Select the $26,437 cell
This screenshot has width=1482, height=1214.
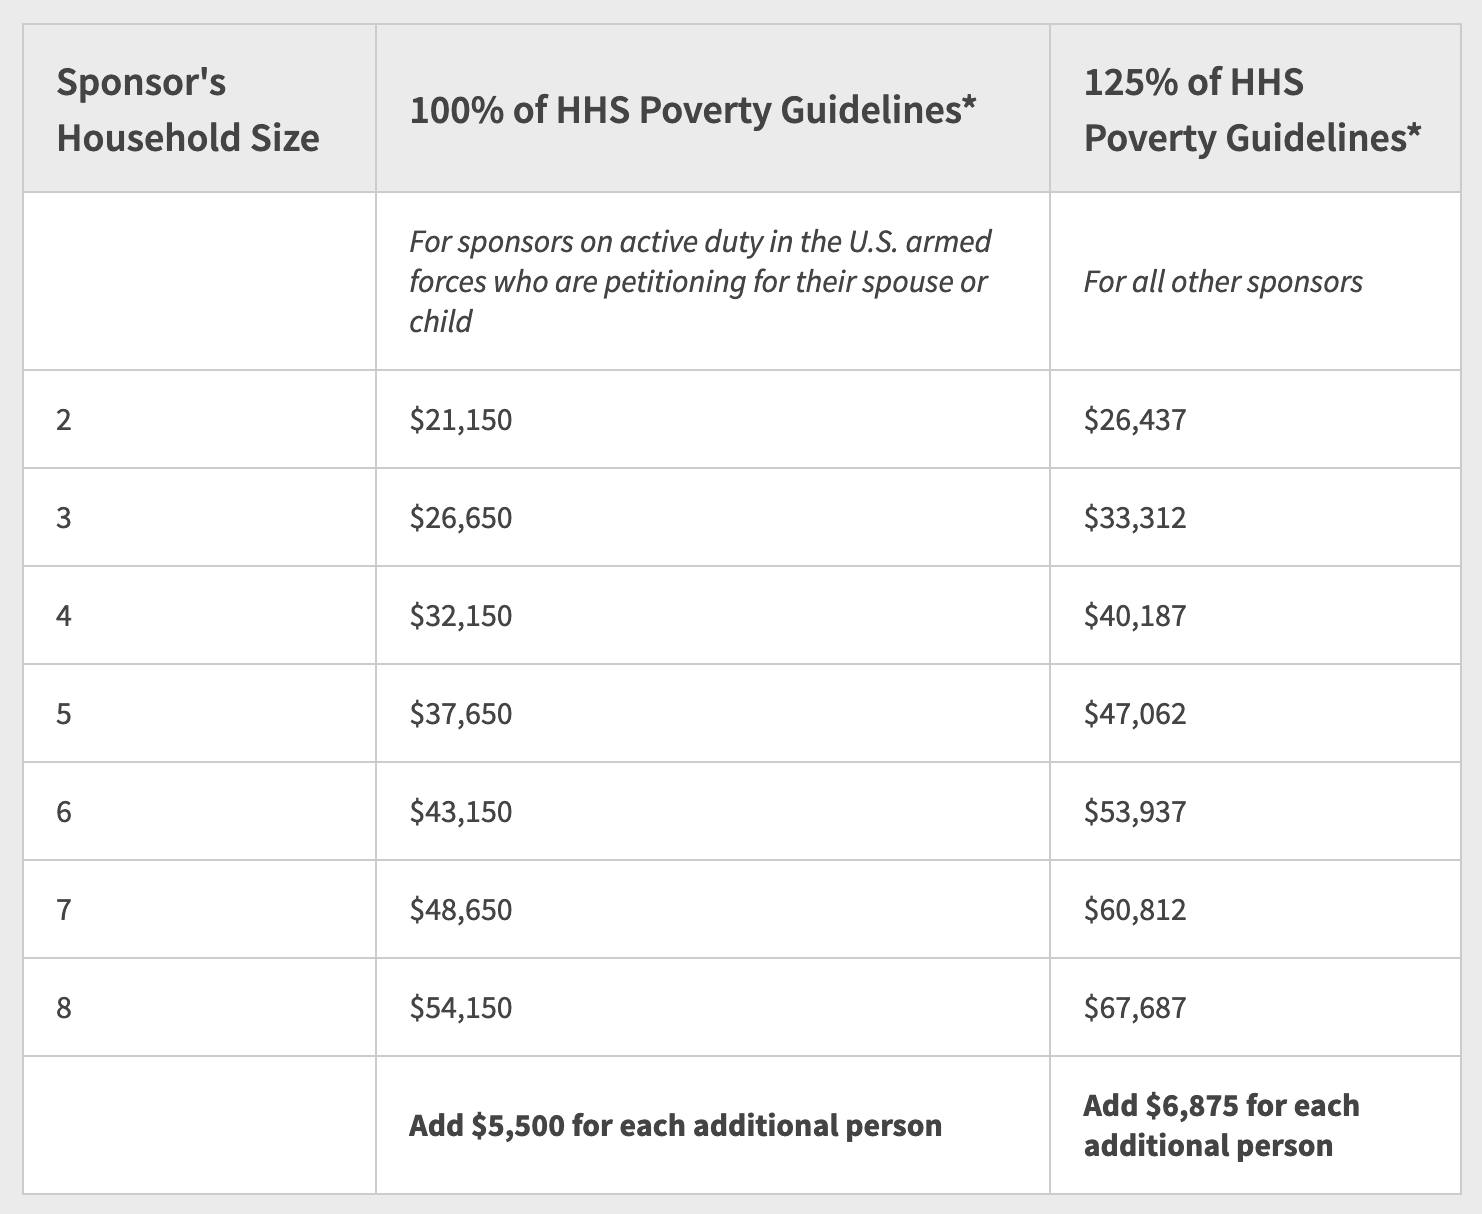[1135, 420]
